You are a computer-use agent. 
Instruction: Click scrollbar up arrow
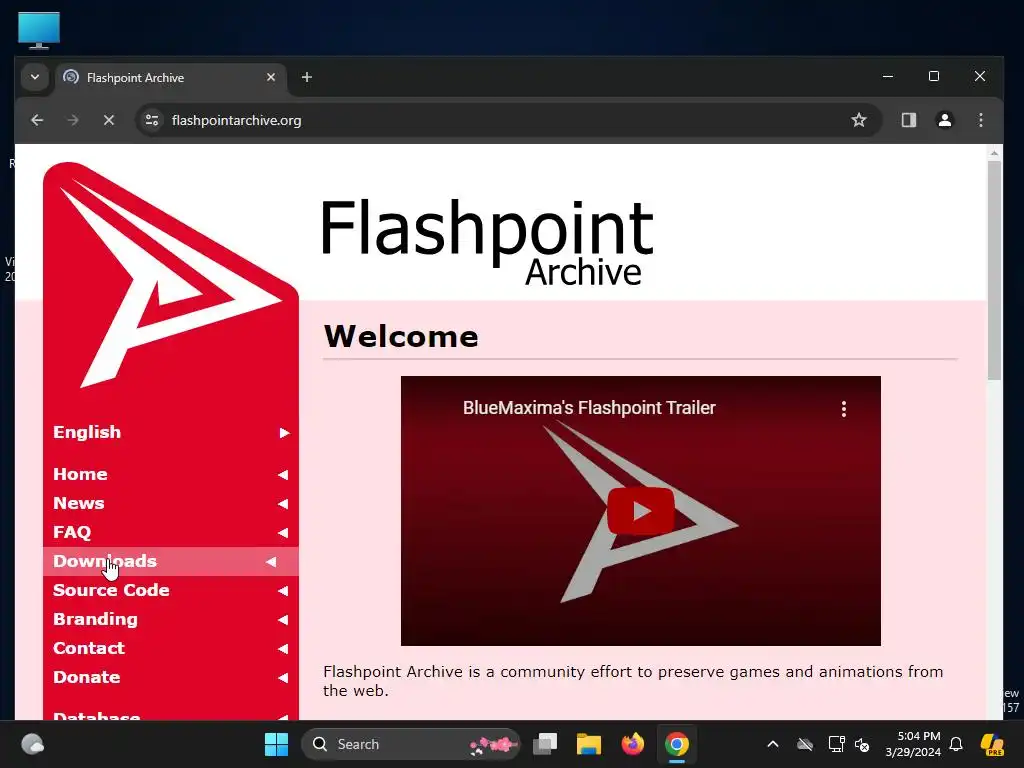point(994,153)
